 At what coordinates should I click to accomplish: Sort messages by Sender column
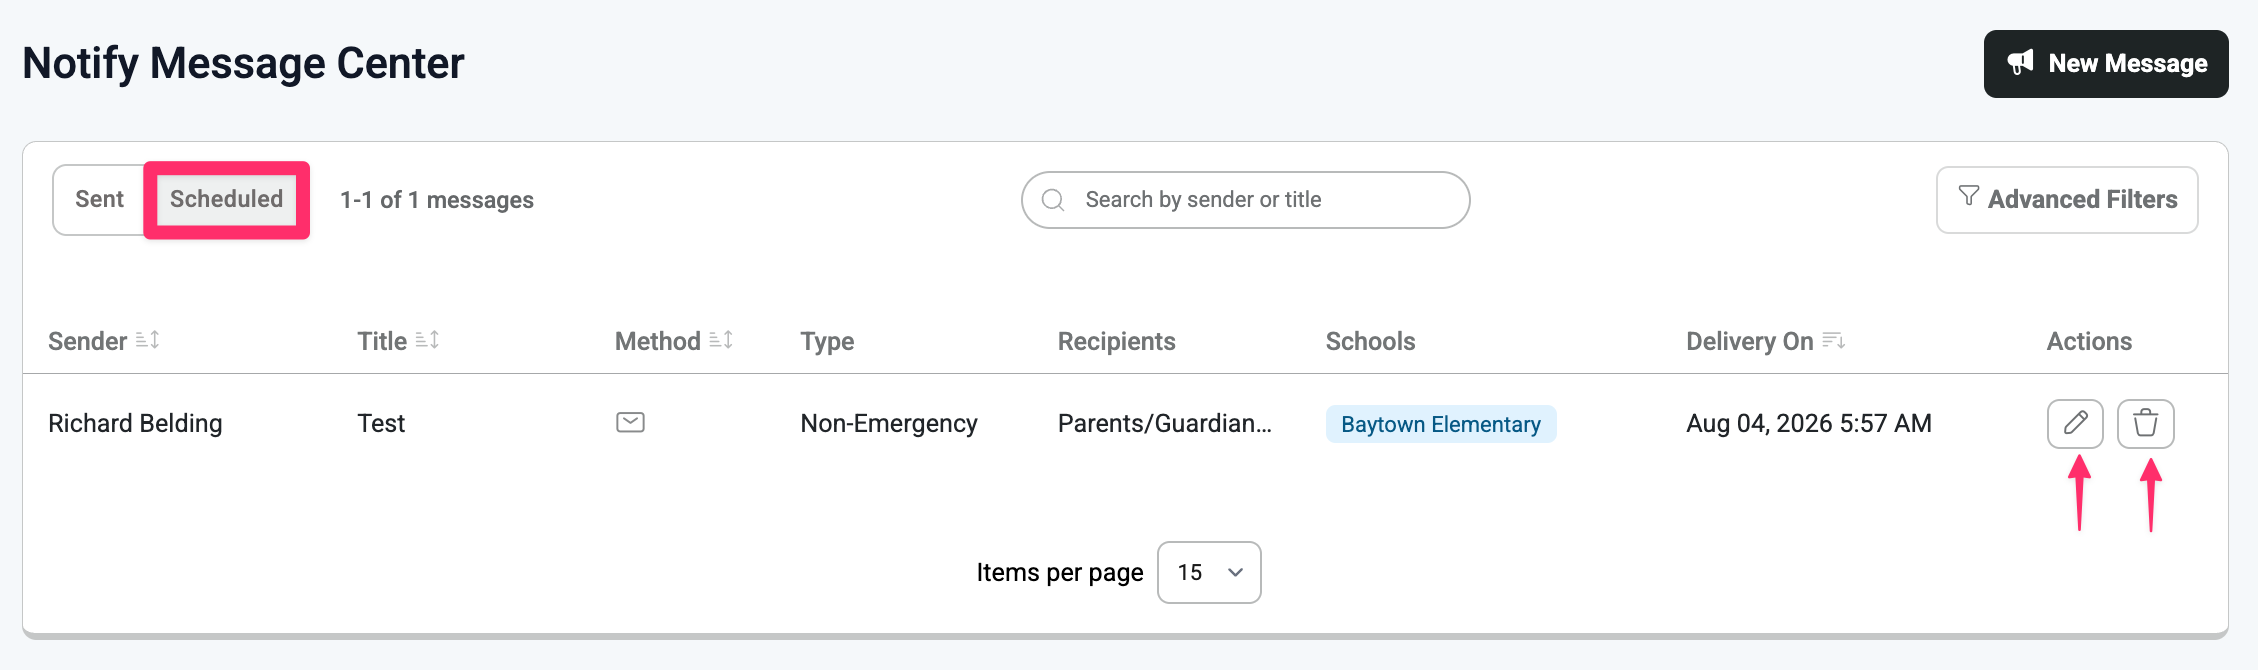tap(147, 340)
